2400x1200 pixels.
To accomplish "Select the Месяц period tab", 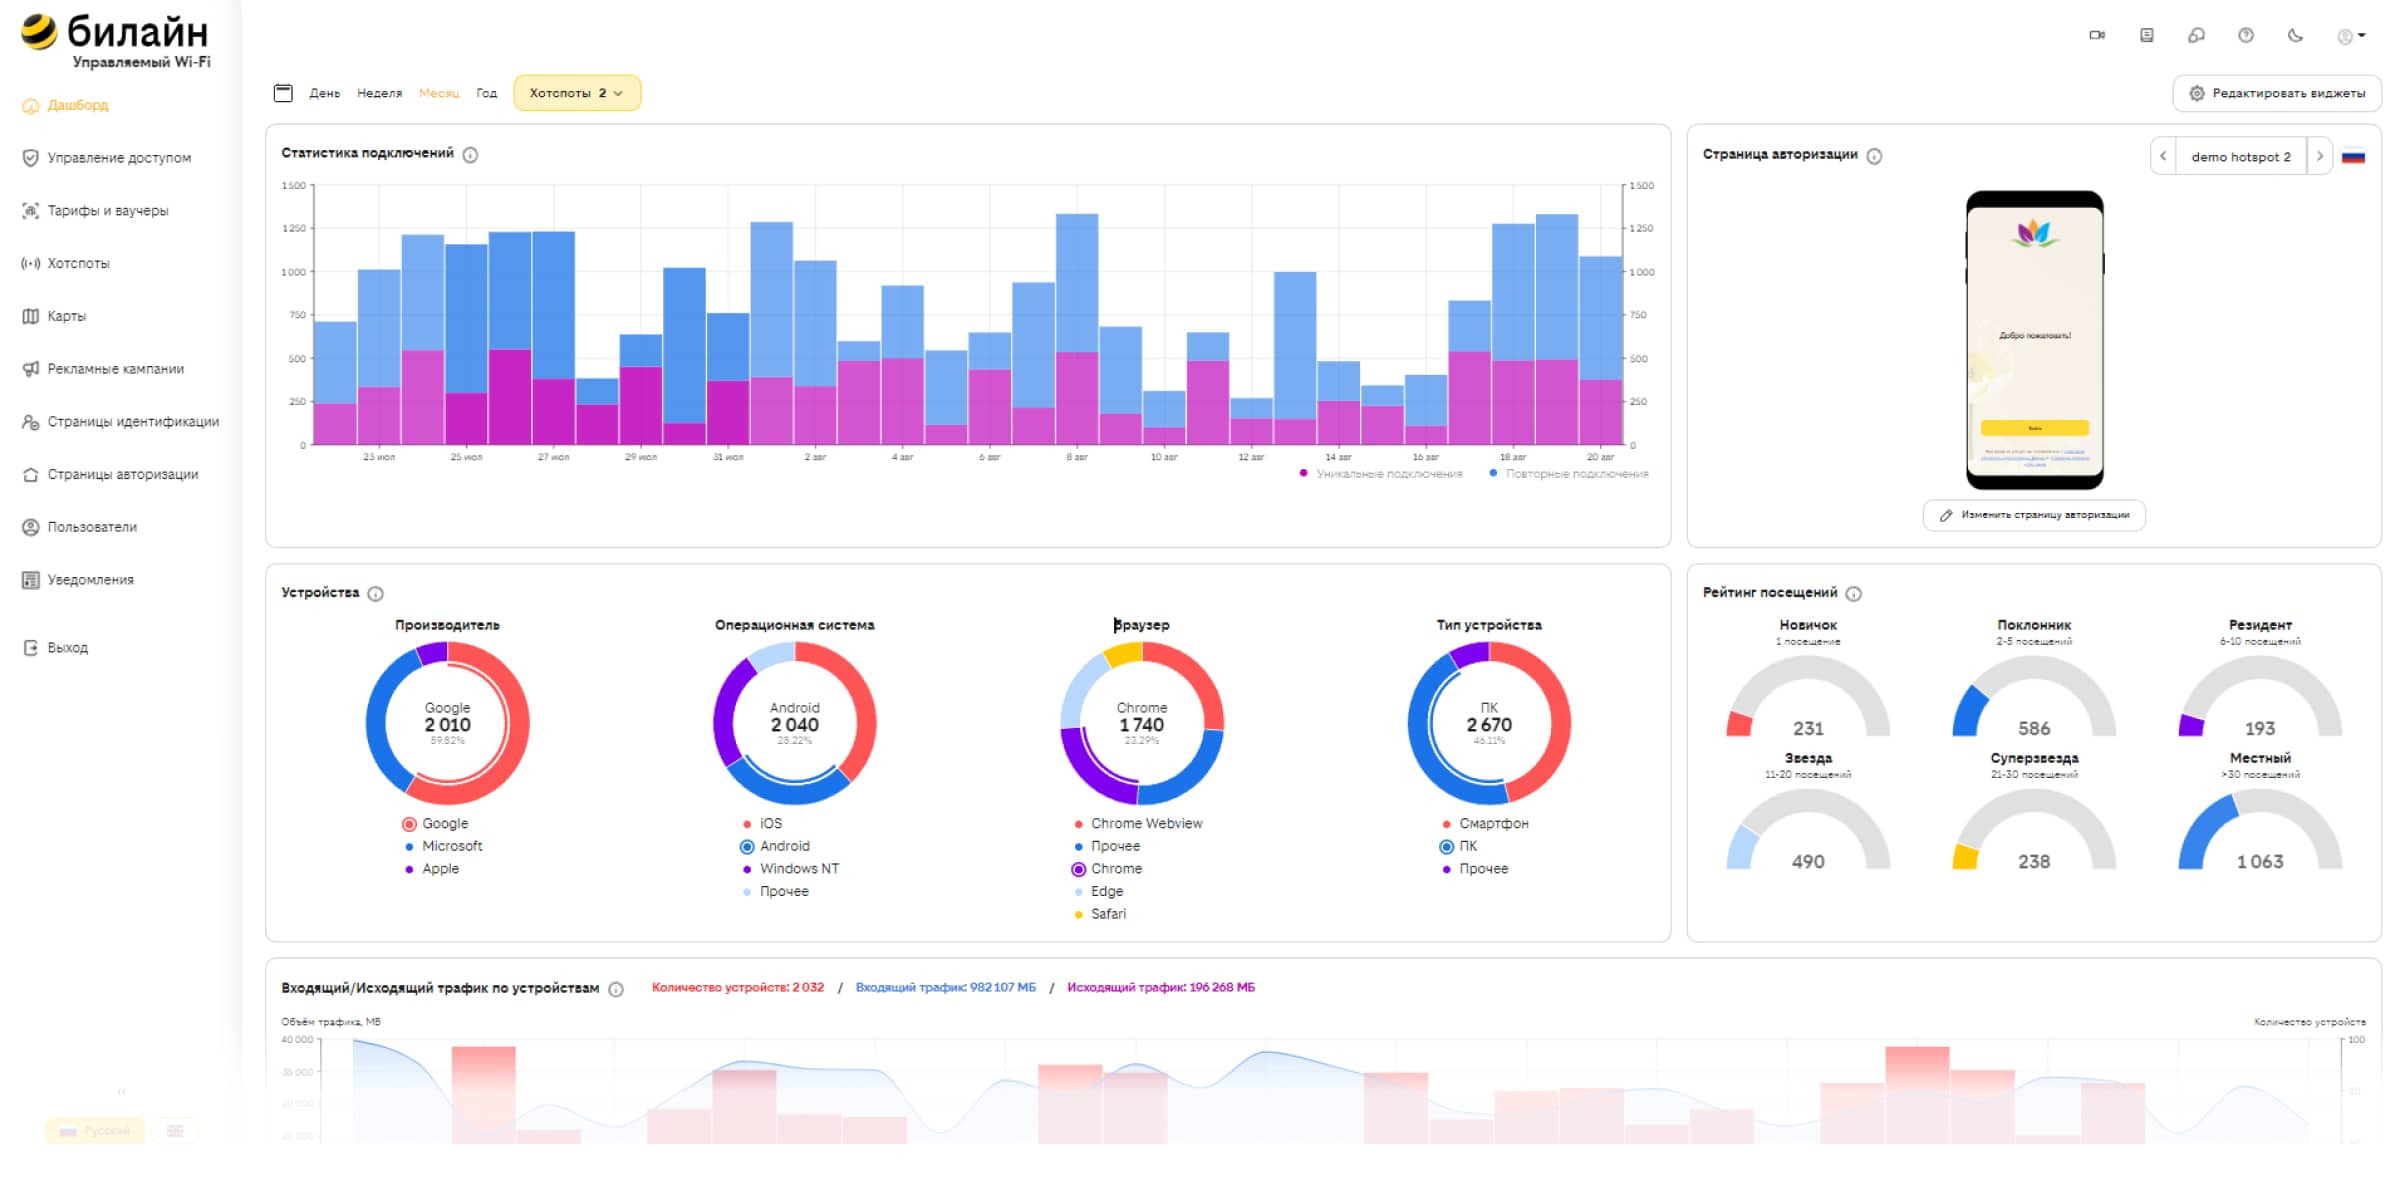I will [x=439, y=93].
